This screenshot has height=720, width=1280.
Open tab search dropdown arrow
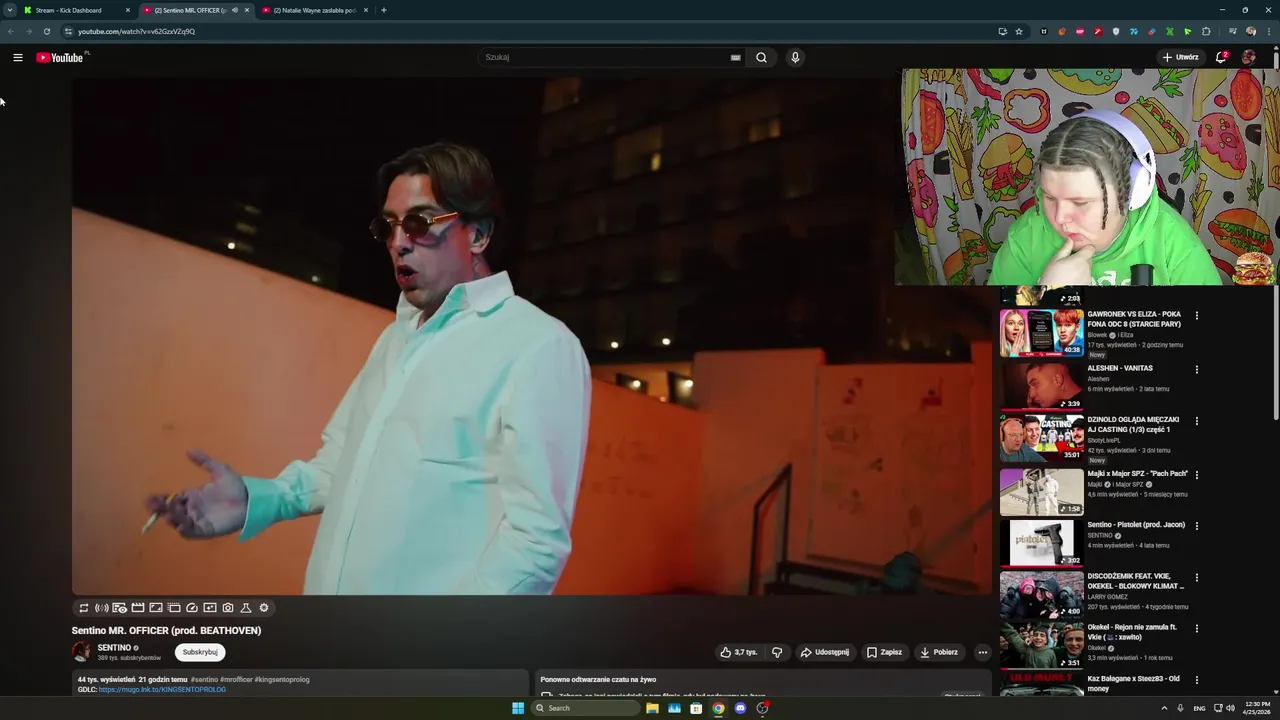pos(9,10)
